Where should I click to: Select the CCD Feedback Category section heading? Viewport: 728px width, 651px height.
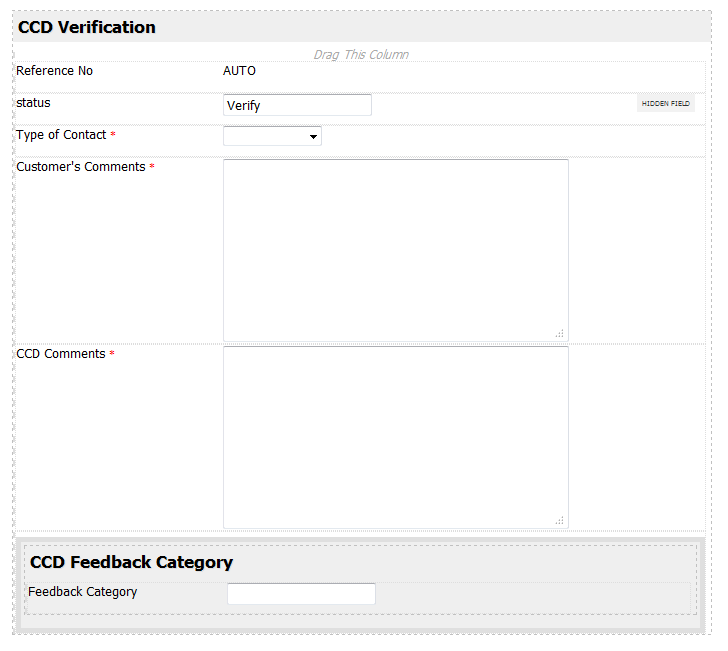(x=131, y=562)
